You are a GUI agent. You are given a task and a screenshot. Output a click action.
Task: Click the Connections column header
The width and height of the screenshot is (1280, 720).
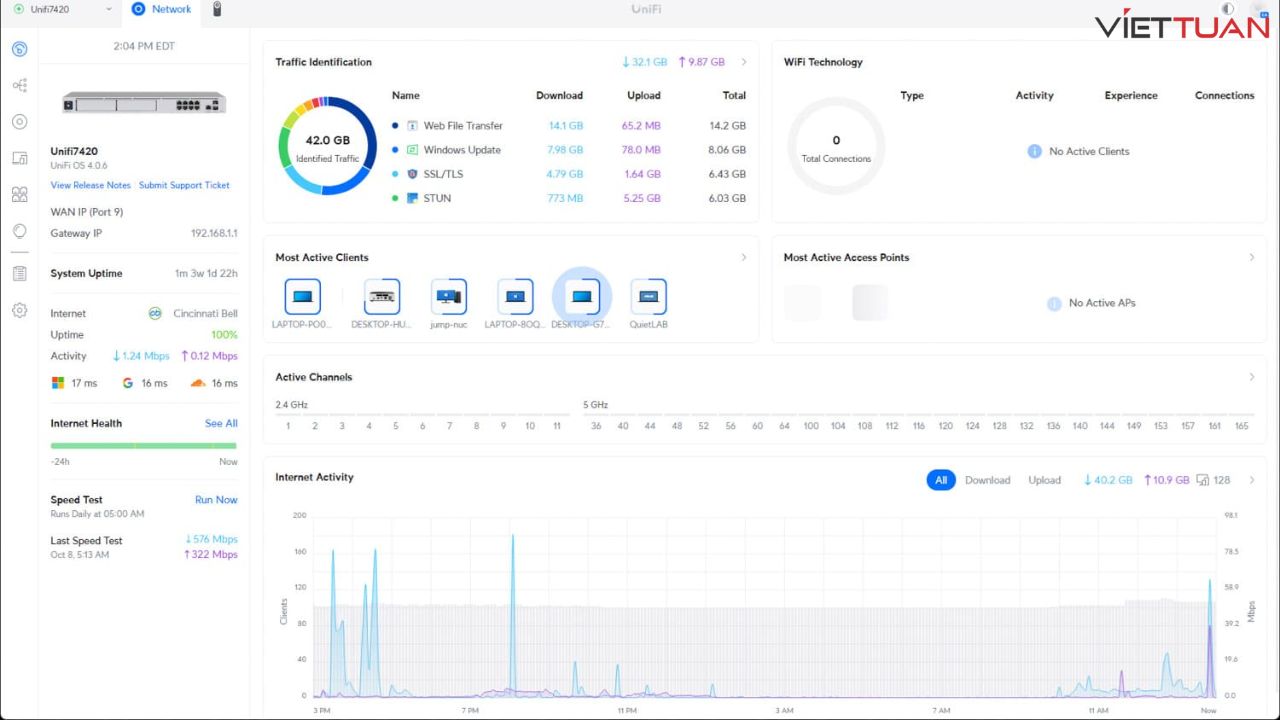(1224, 96)
